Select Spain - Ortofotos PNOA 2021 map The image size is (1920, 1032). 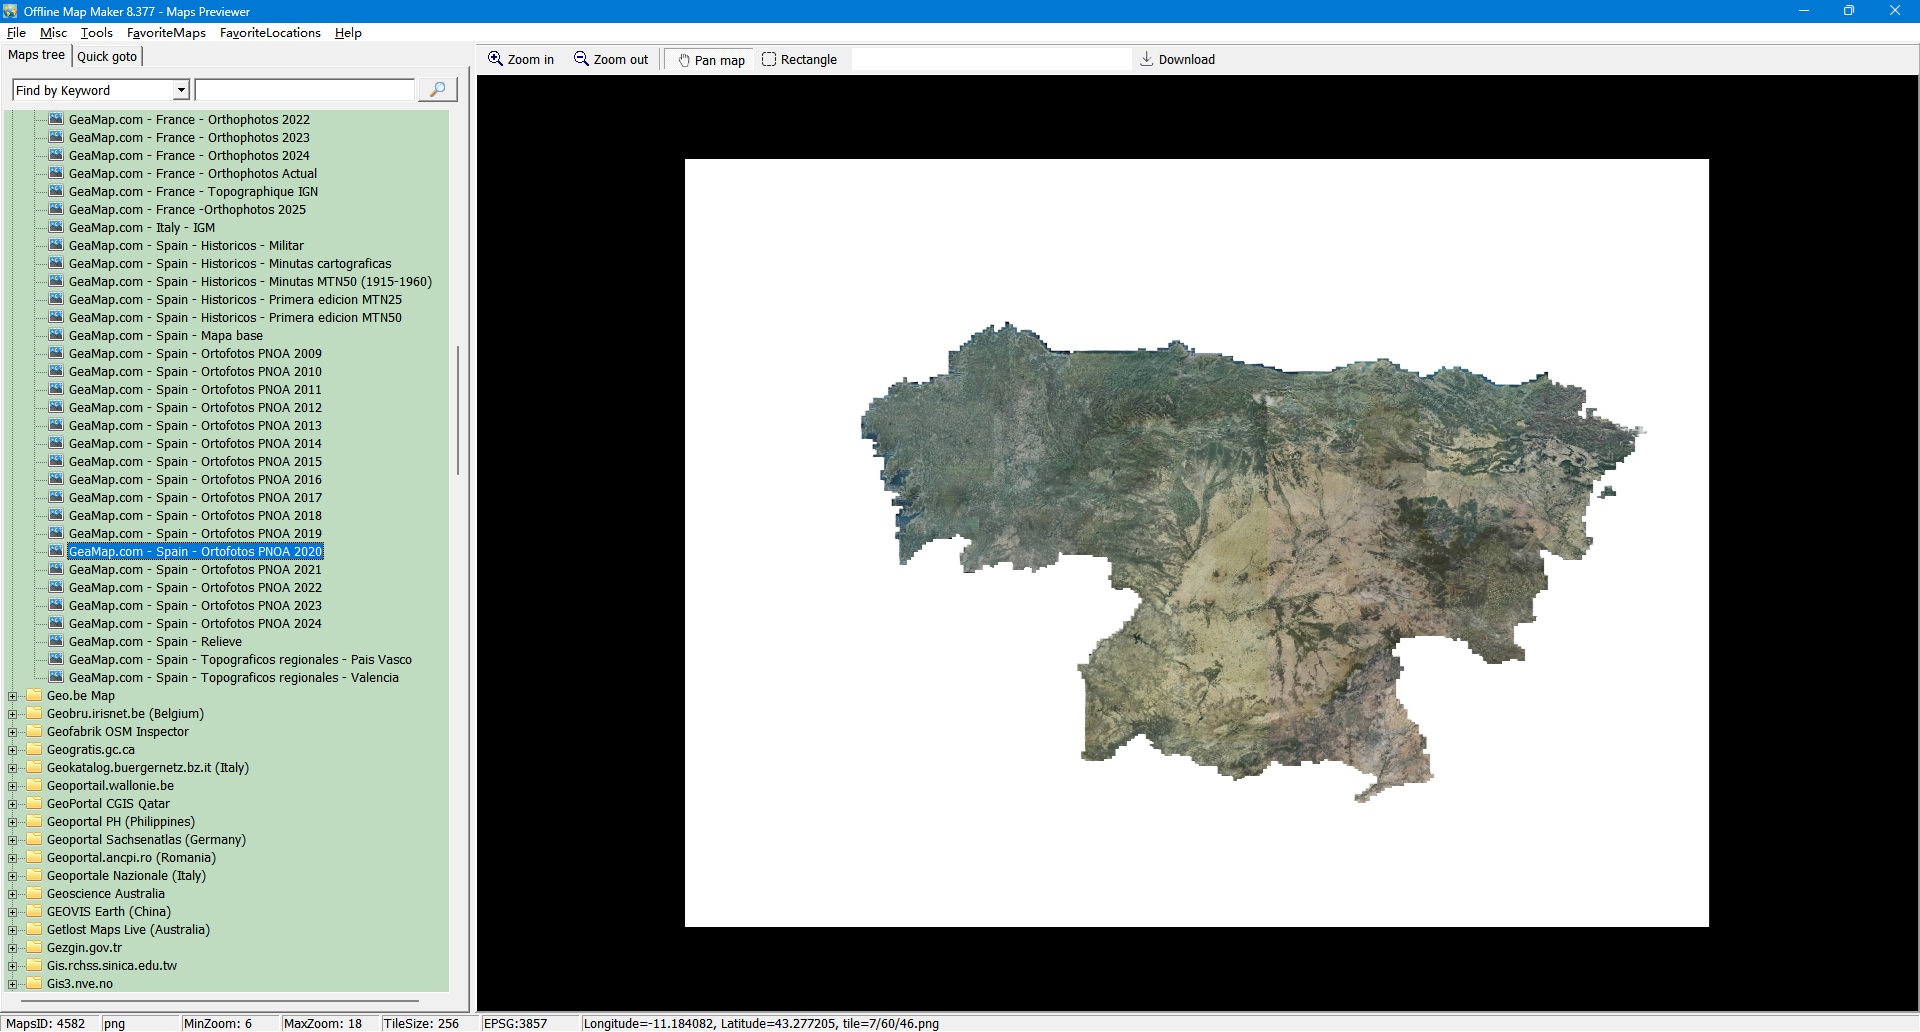tap(195, 570)
